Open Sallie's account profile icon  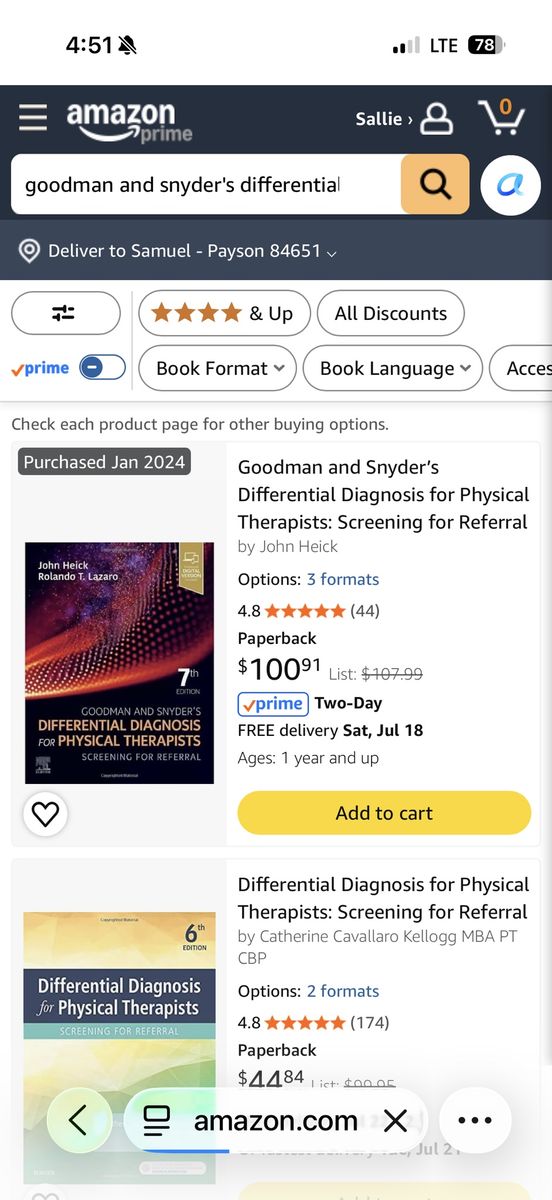click(436, 119)
